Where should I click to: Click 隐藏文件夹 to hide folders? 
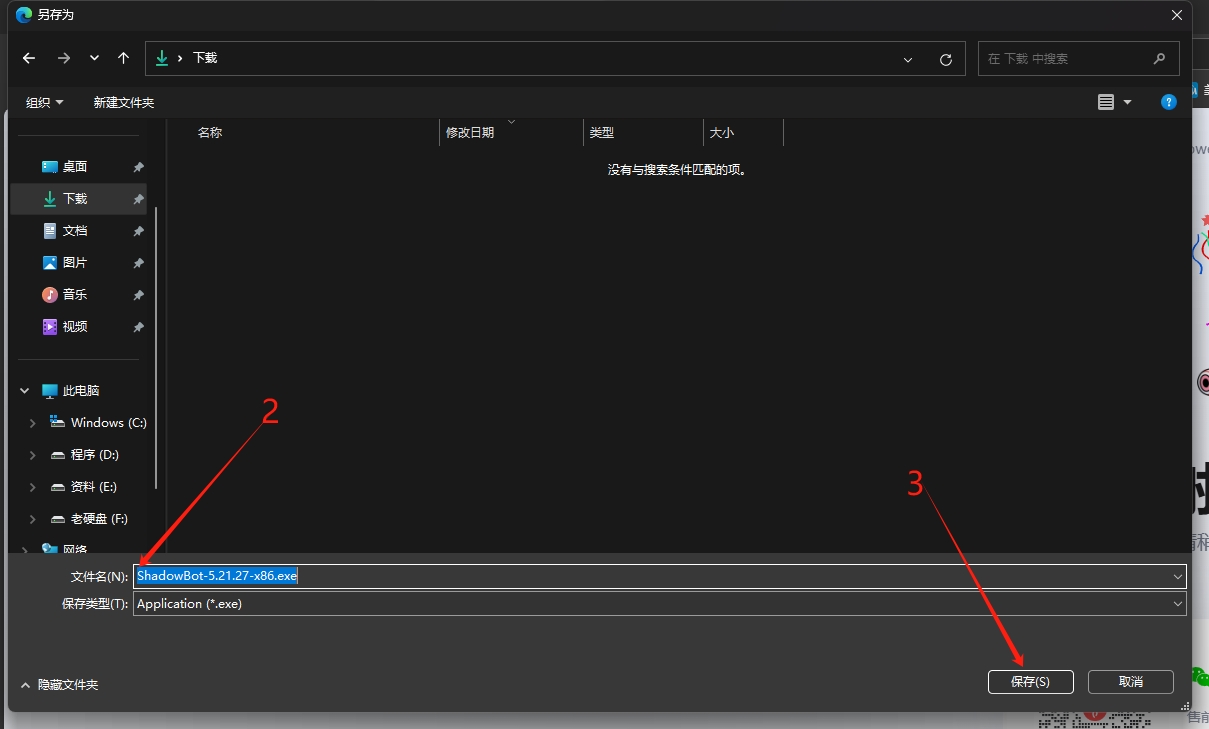point(59,685)
